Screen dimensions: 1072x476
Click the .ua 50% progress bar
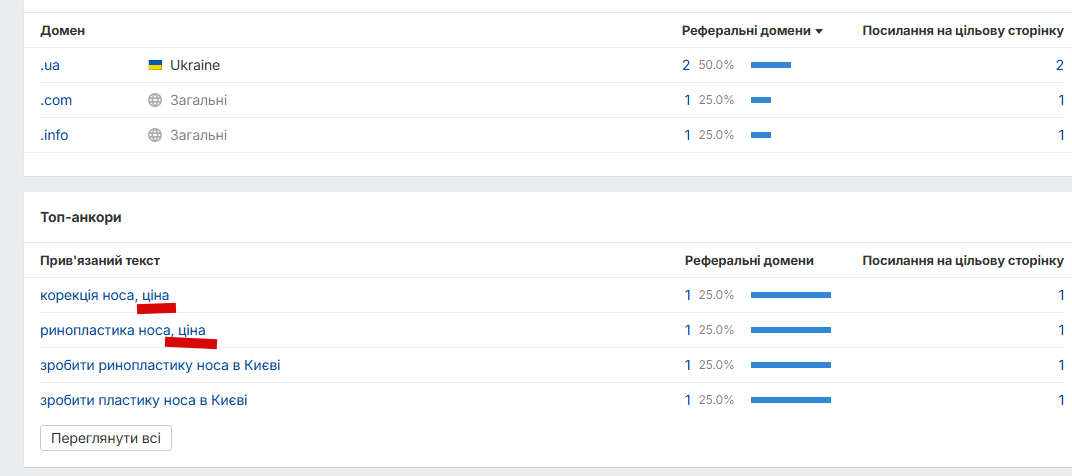tap(770, 65)
